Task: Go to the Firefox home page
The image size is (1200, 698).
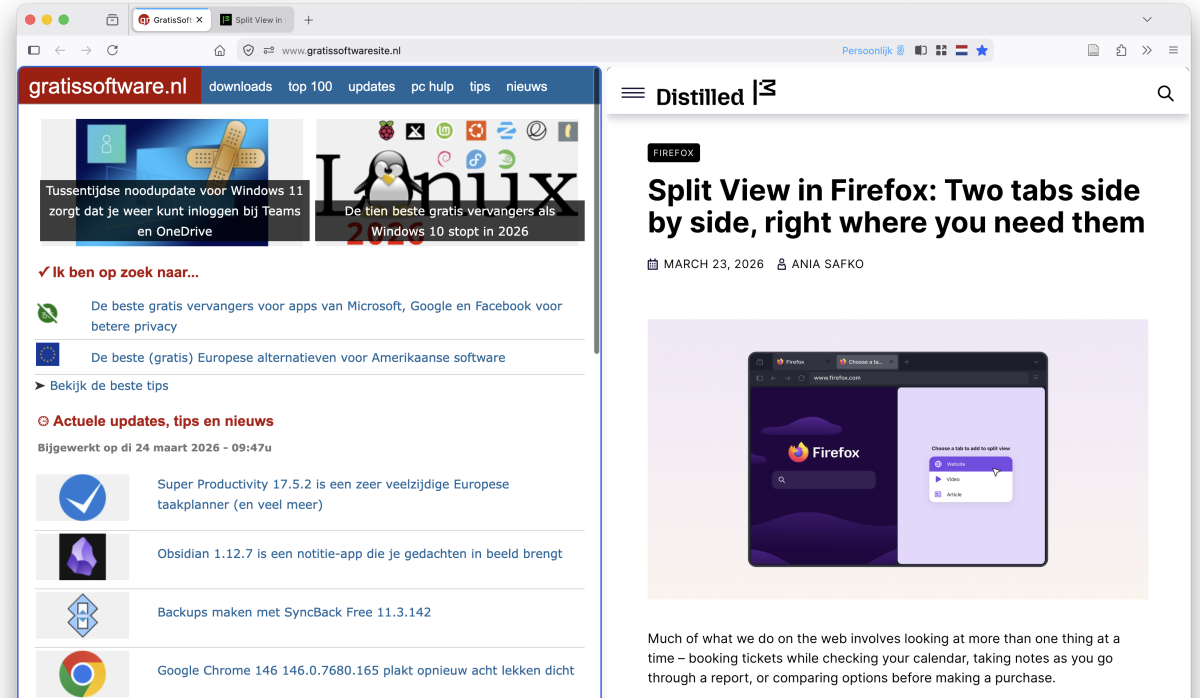Action: [220, 50]
